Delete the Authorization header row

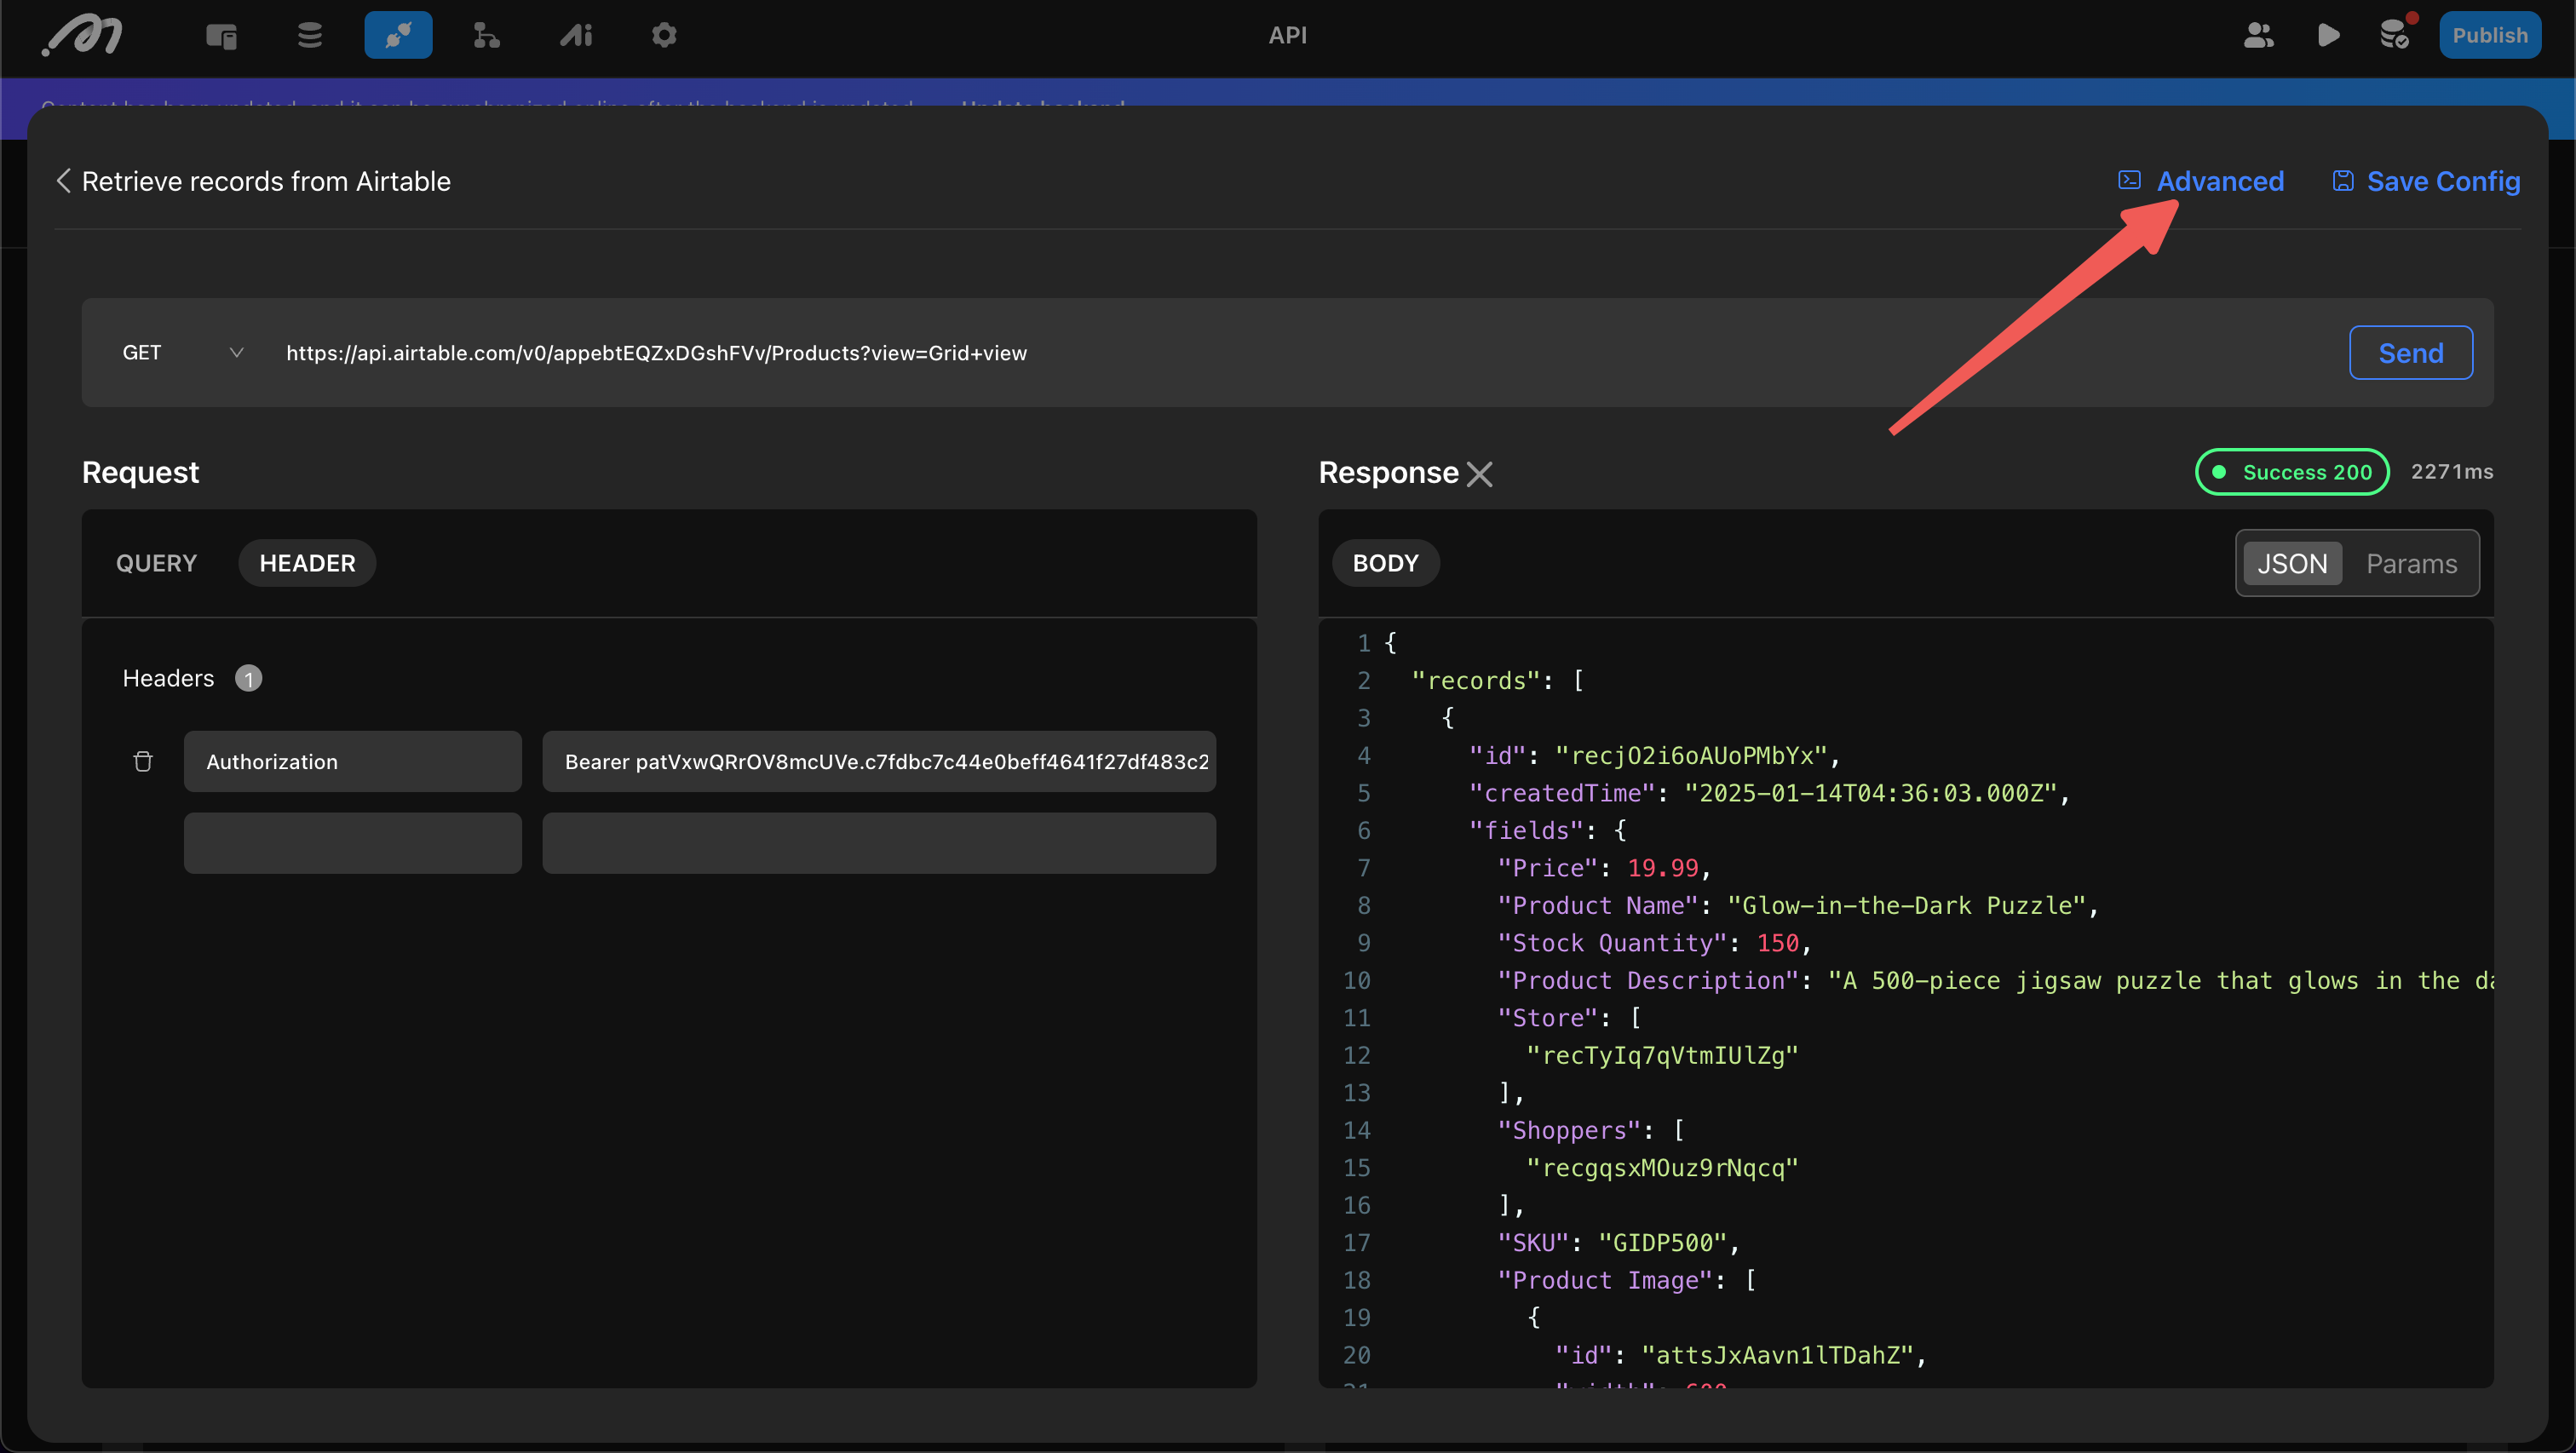click(143, 762)
